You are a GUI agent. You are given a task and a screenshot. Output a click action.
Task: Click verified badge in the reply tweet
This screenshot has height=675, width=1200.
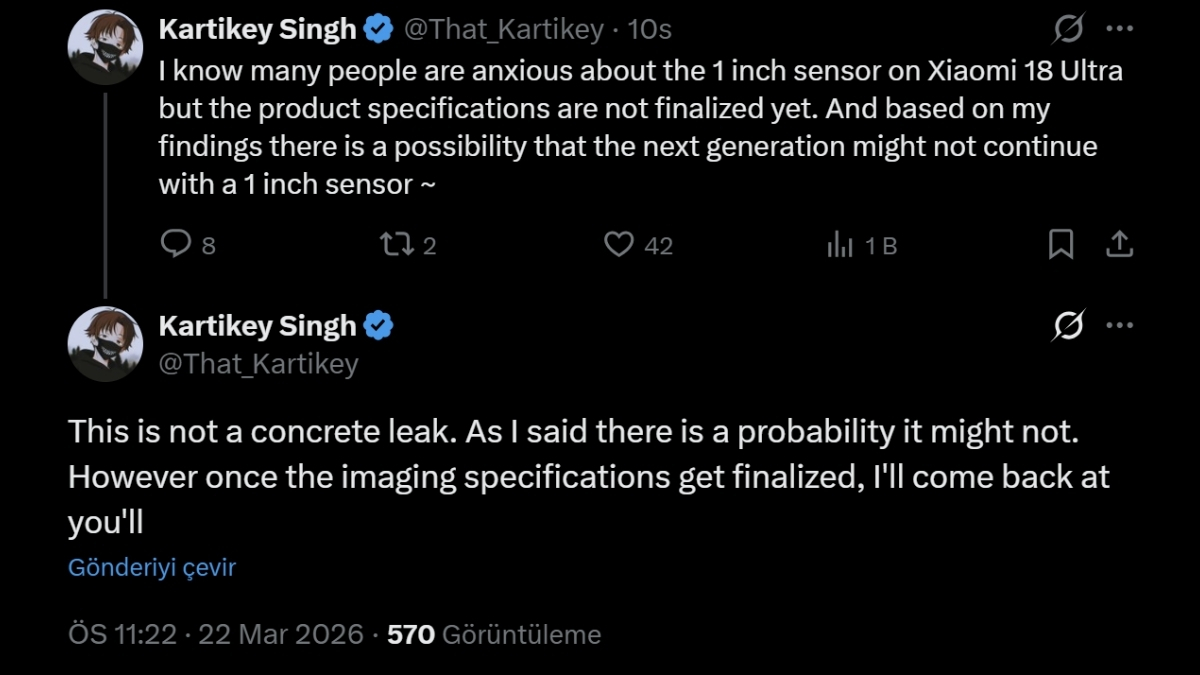[377, 326]
